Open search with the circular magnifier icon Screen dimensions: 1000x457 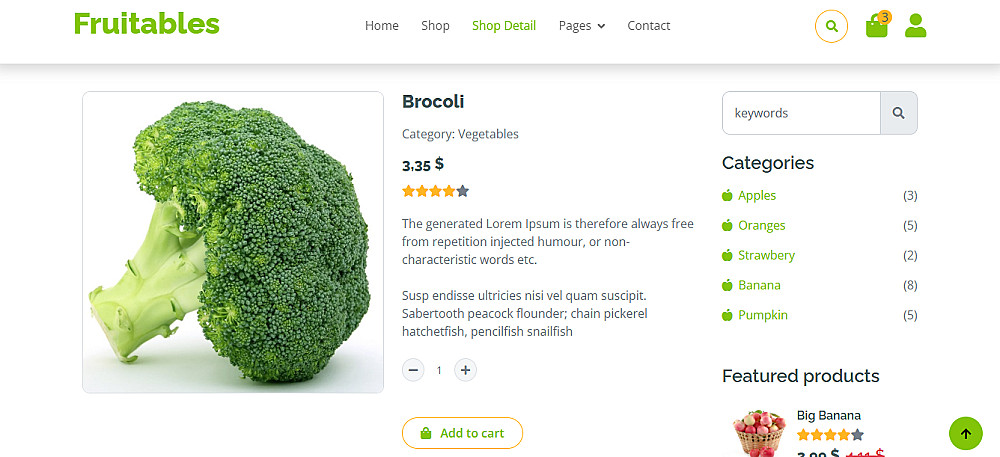click(831, 26)
